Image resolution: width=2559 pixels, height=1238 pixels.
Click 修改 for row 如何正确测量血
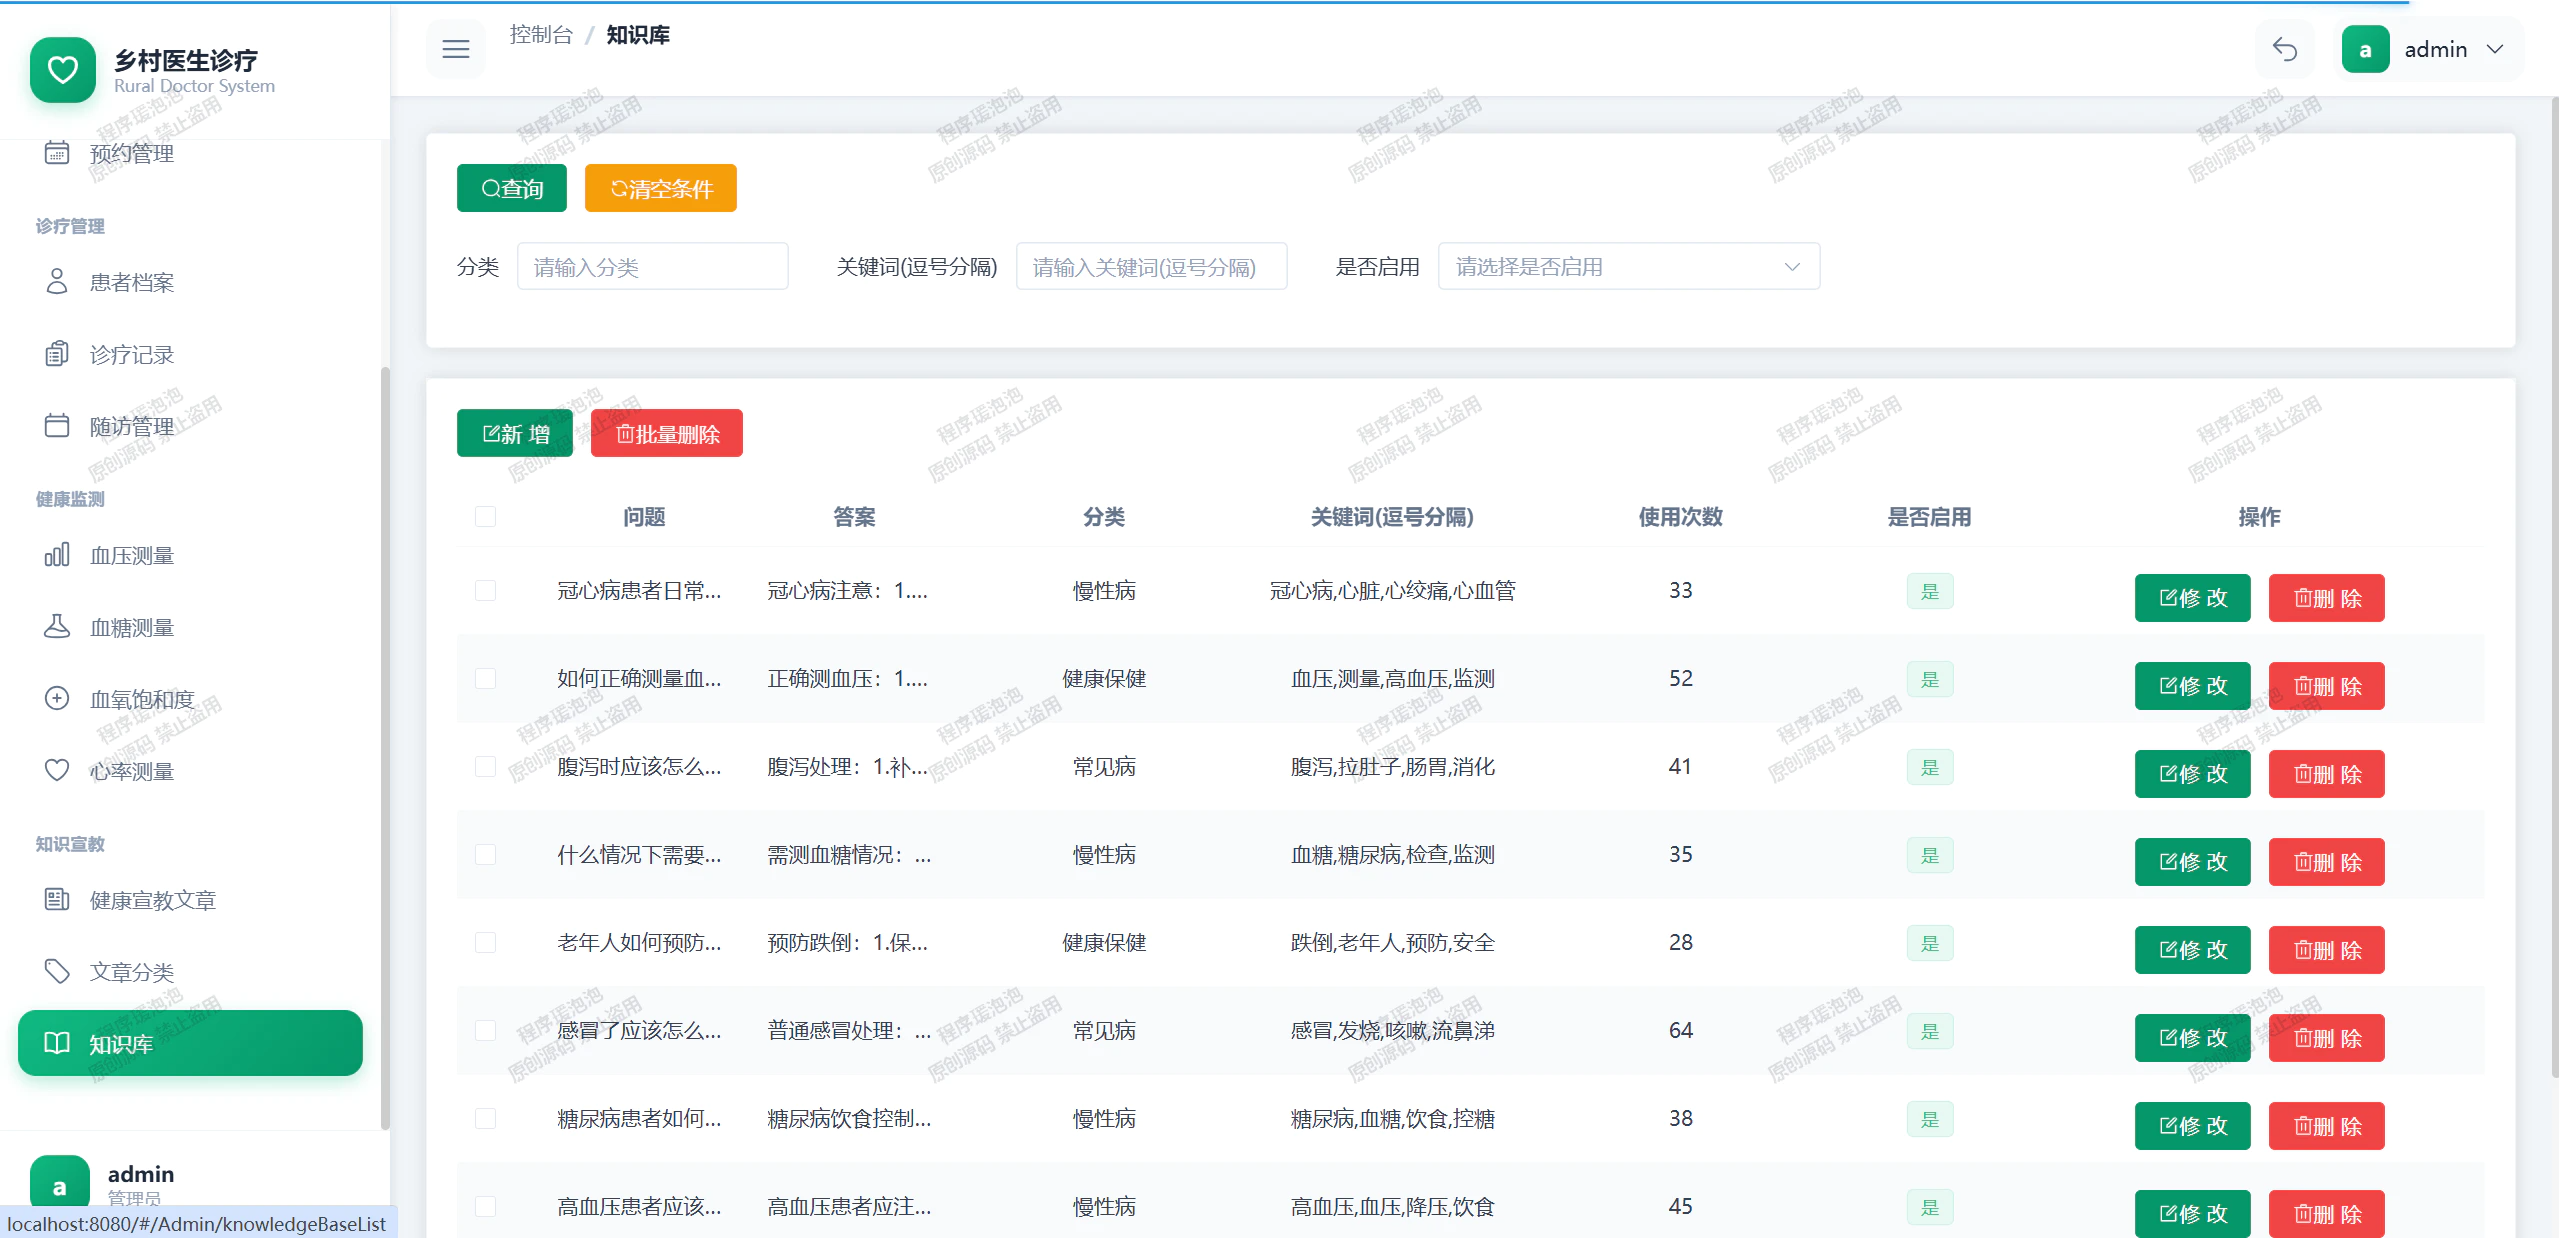coord(2193,686)
